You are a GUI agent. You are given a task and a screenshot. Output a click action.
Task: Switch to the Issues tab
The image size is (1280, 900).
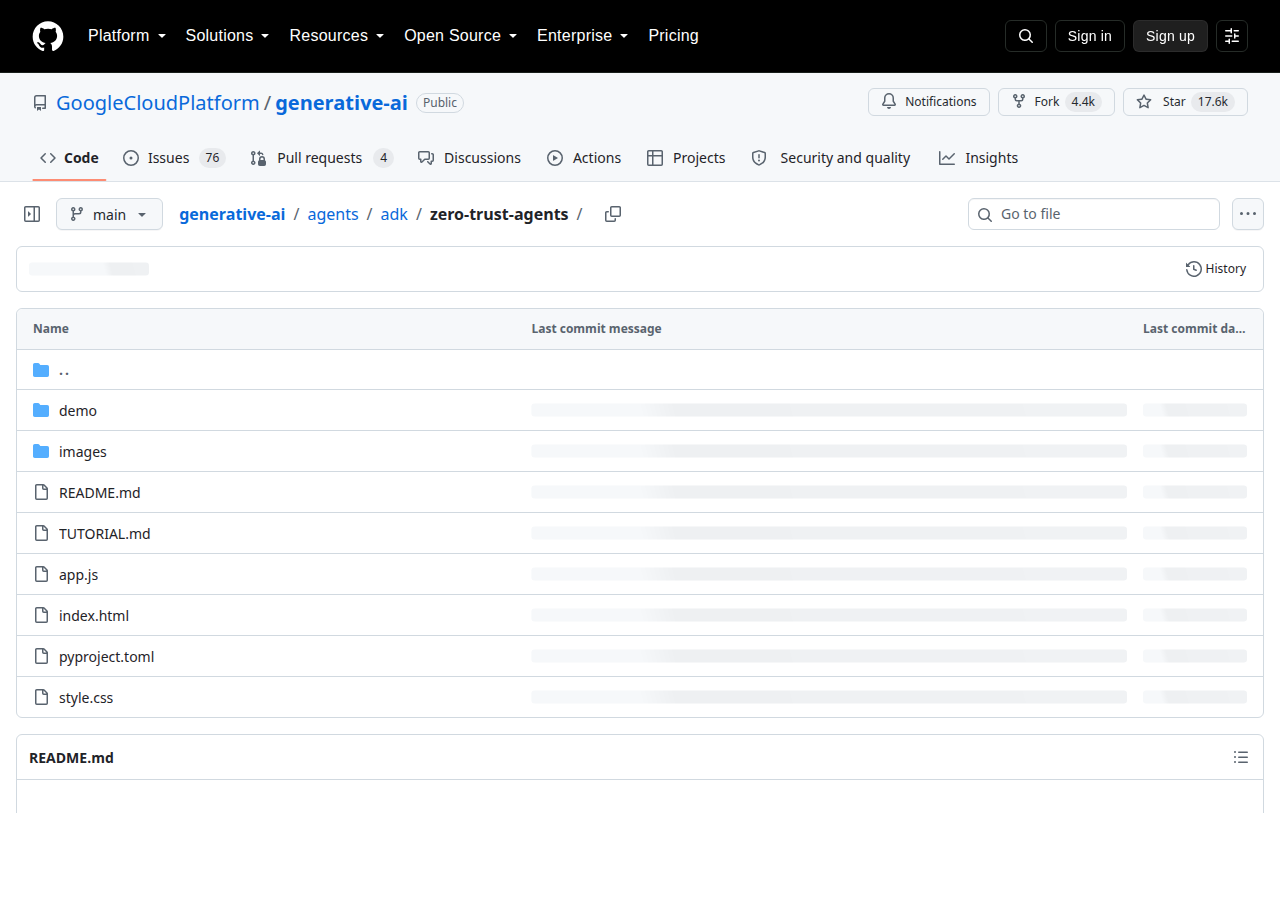click(174, 158)
